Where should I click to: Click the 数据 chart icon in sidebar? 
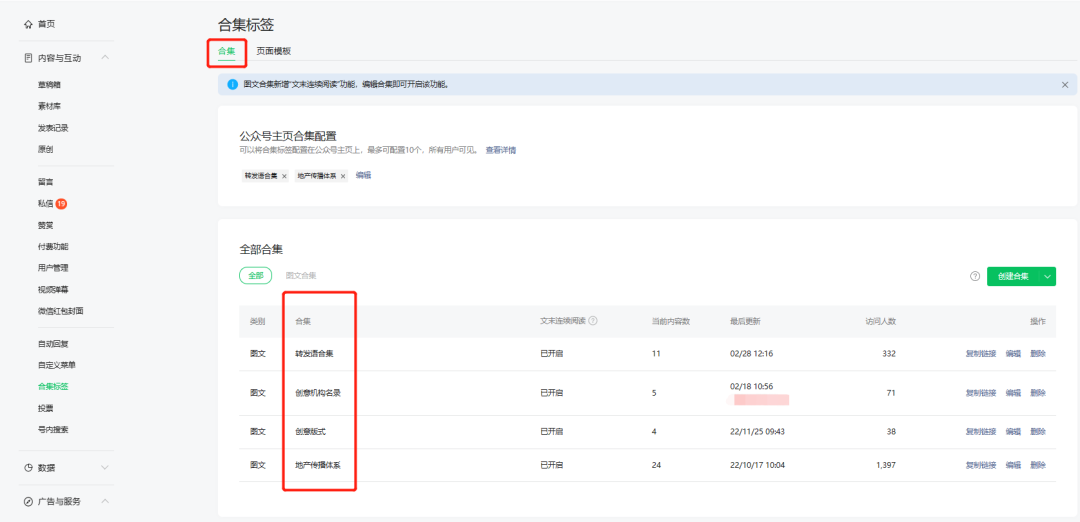28,467
